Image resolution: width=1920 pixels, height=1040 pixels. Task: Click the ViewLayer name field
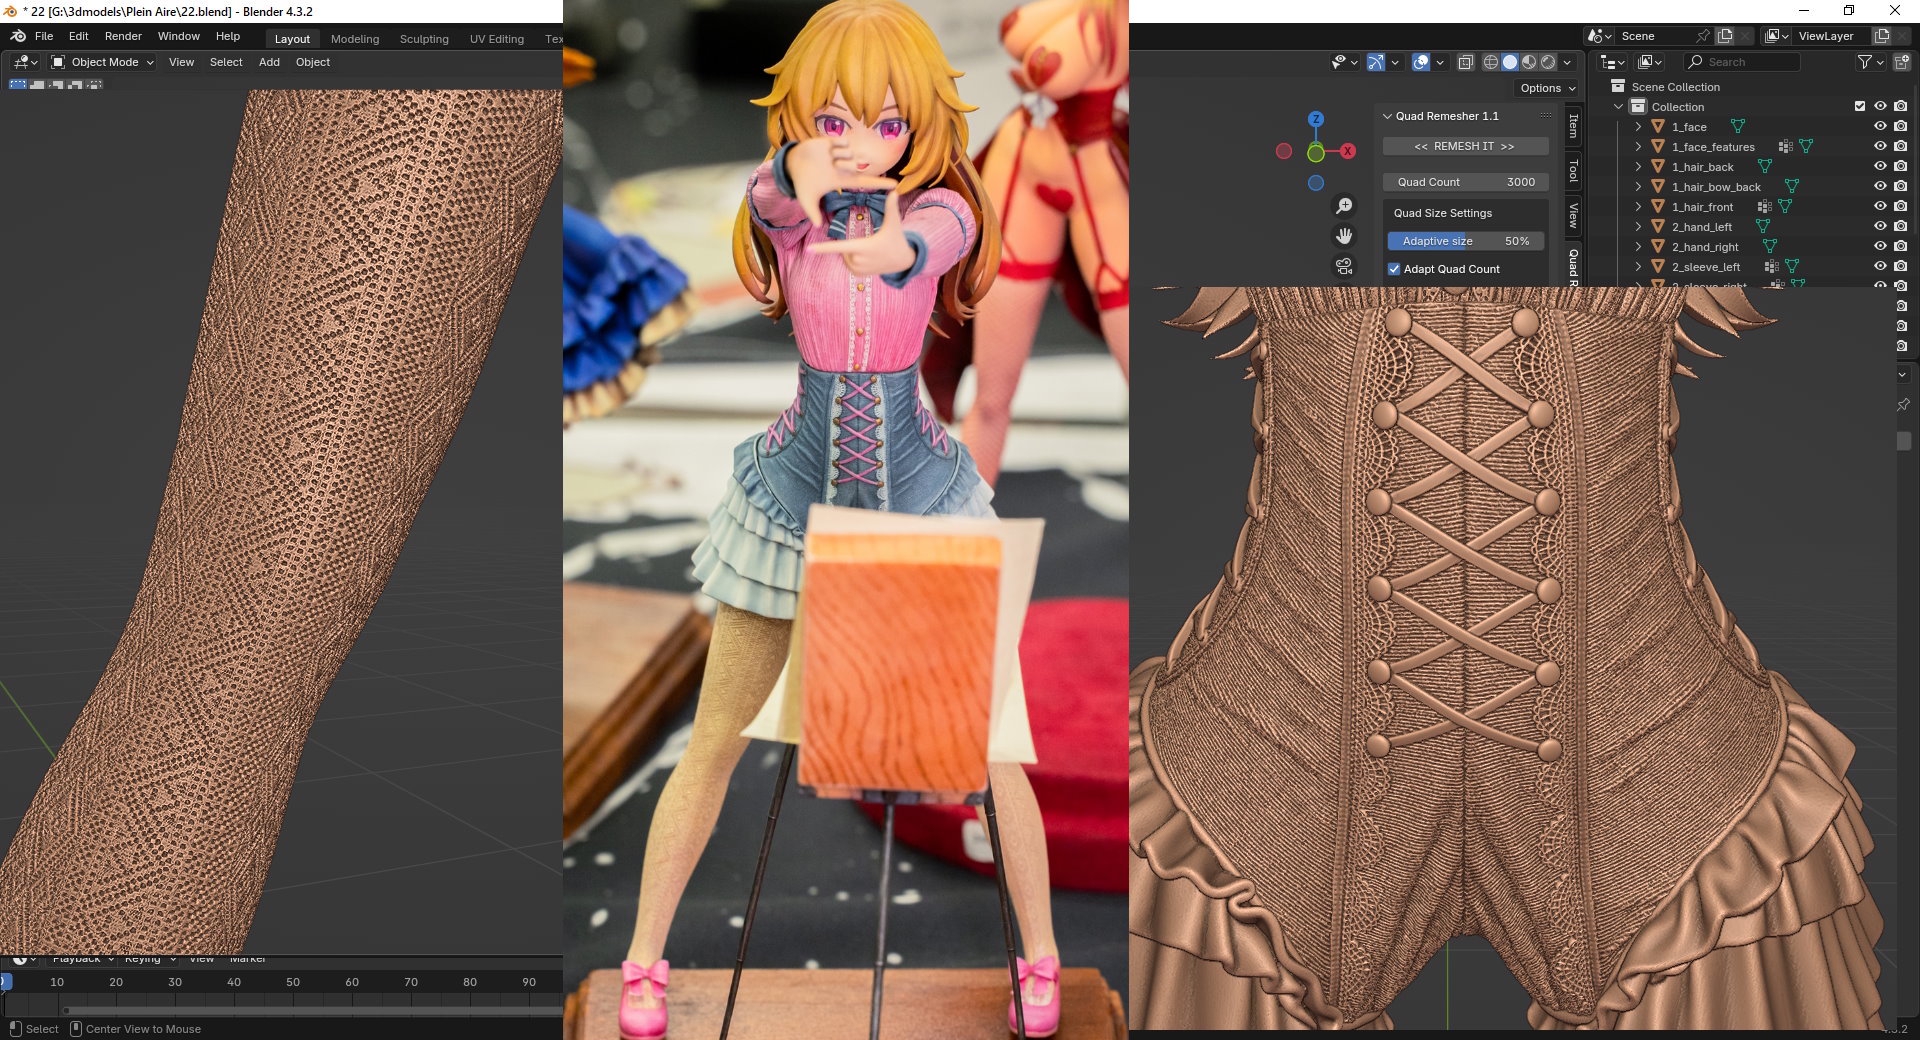point(1832,36)
